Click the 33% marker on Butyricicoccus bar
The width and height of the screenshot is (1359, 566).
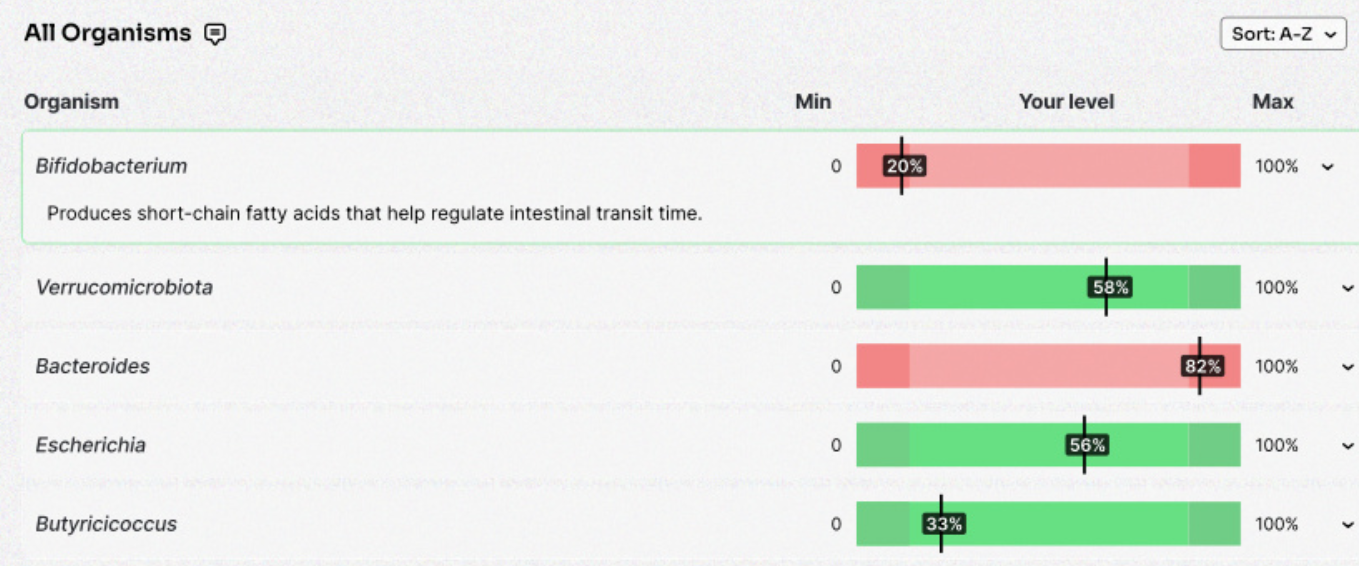coord(943,525)
